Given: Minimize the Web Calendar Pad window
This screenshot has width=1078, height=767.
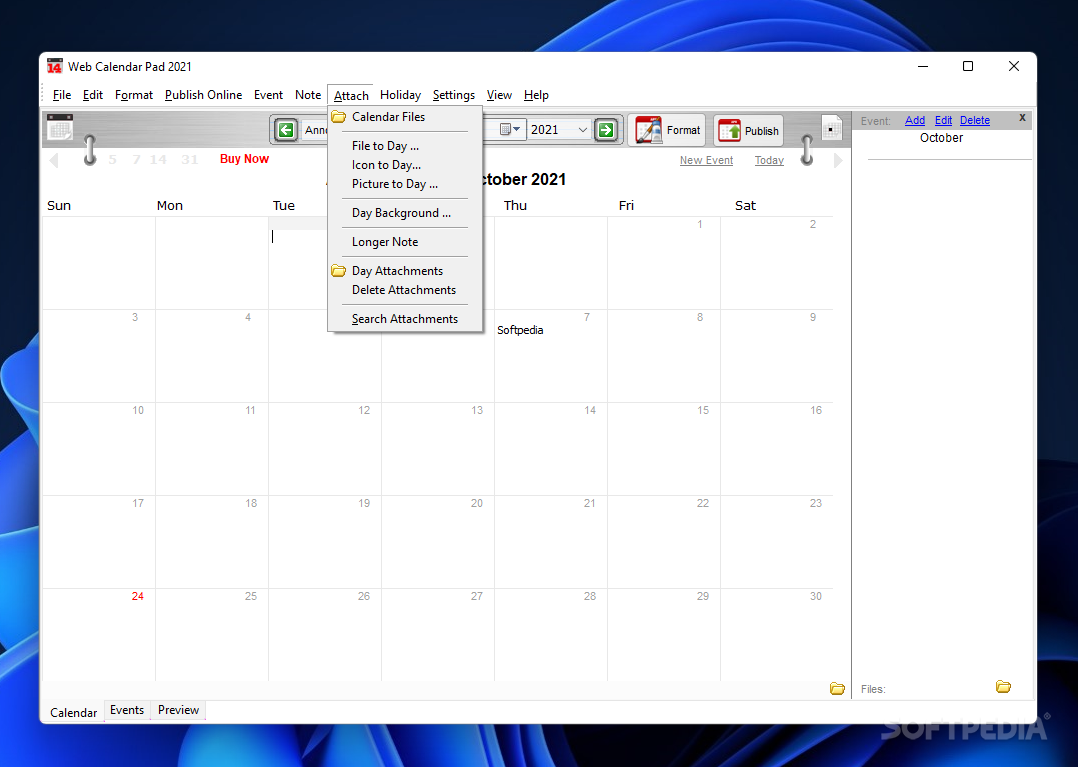Looking at the screenshot, I should [x=923, y=66].
